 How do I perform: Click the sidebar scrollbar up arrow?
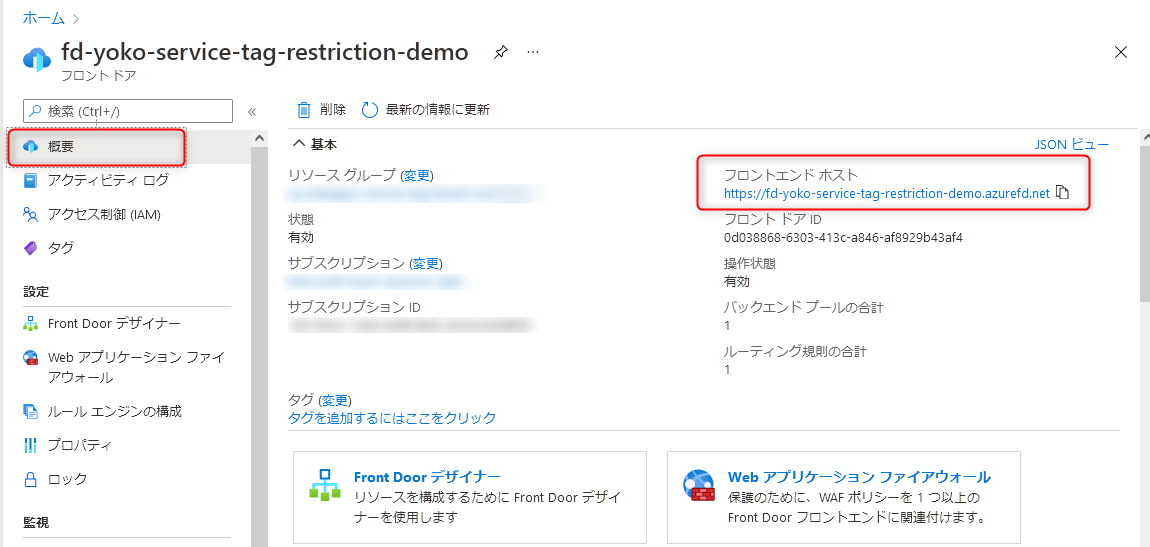(x=258, y=137)
